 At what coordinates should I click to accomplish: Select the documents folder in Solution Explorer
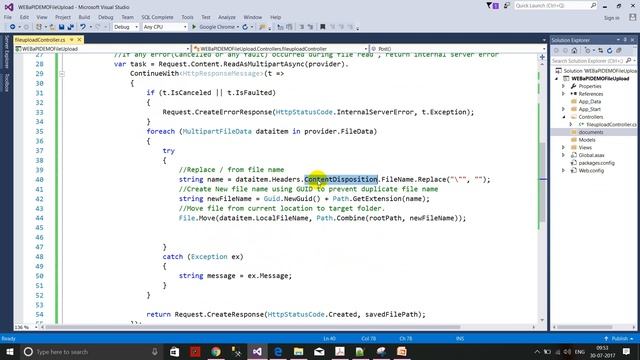[591, 132]
